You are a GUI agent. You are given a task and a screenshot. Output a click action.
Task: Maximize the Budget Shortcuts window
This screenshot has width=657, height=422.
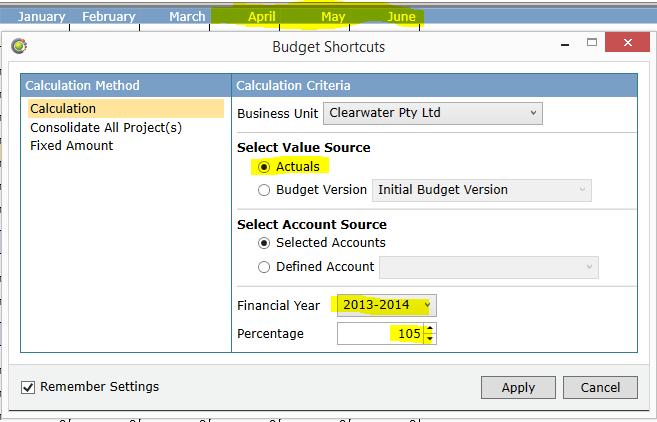tap(592, 42)
